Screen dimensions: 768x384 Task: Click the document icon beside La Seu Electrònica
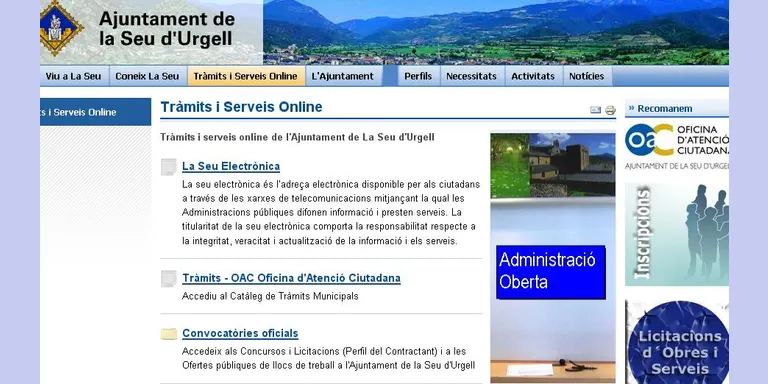(x=168, y=167)
